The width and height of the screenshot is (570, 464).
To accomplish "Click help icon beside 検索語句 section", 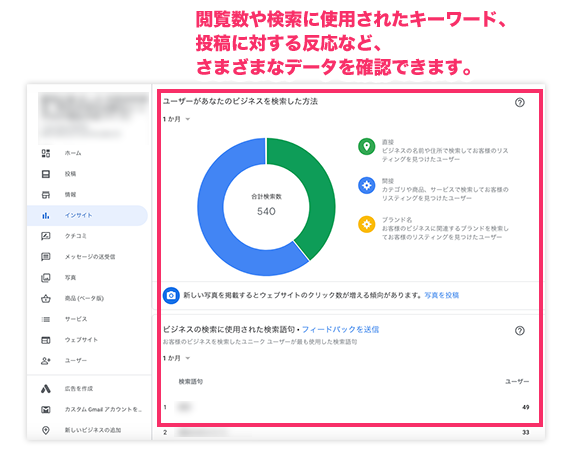I will click(x=520, y=331).
